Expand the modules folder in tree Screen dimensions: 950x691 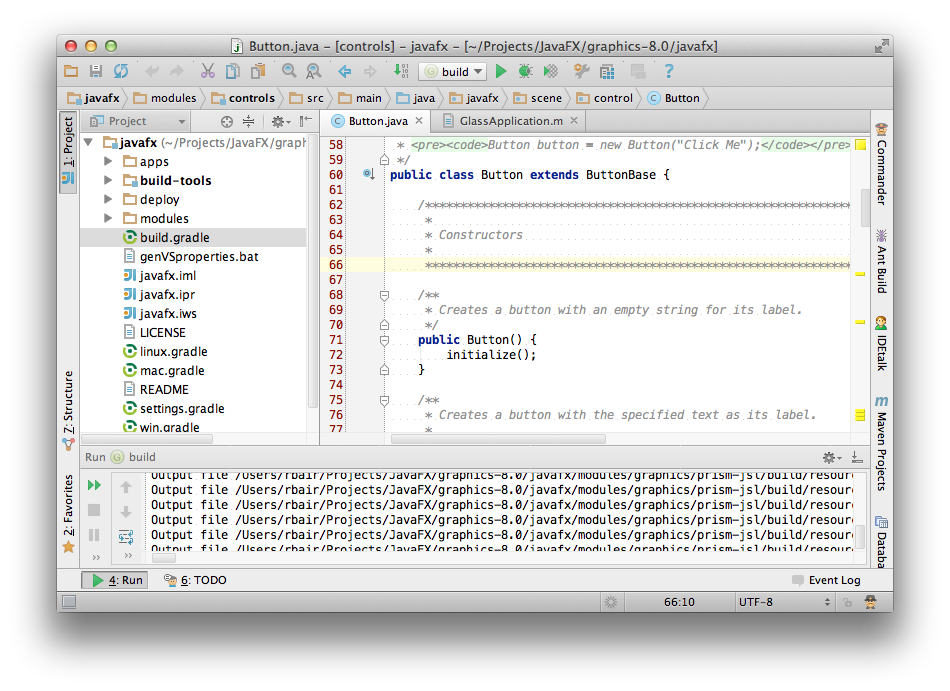[x=109, y=218]
